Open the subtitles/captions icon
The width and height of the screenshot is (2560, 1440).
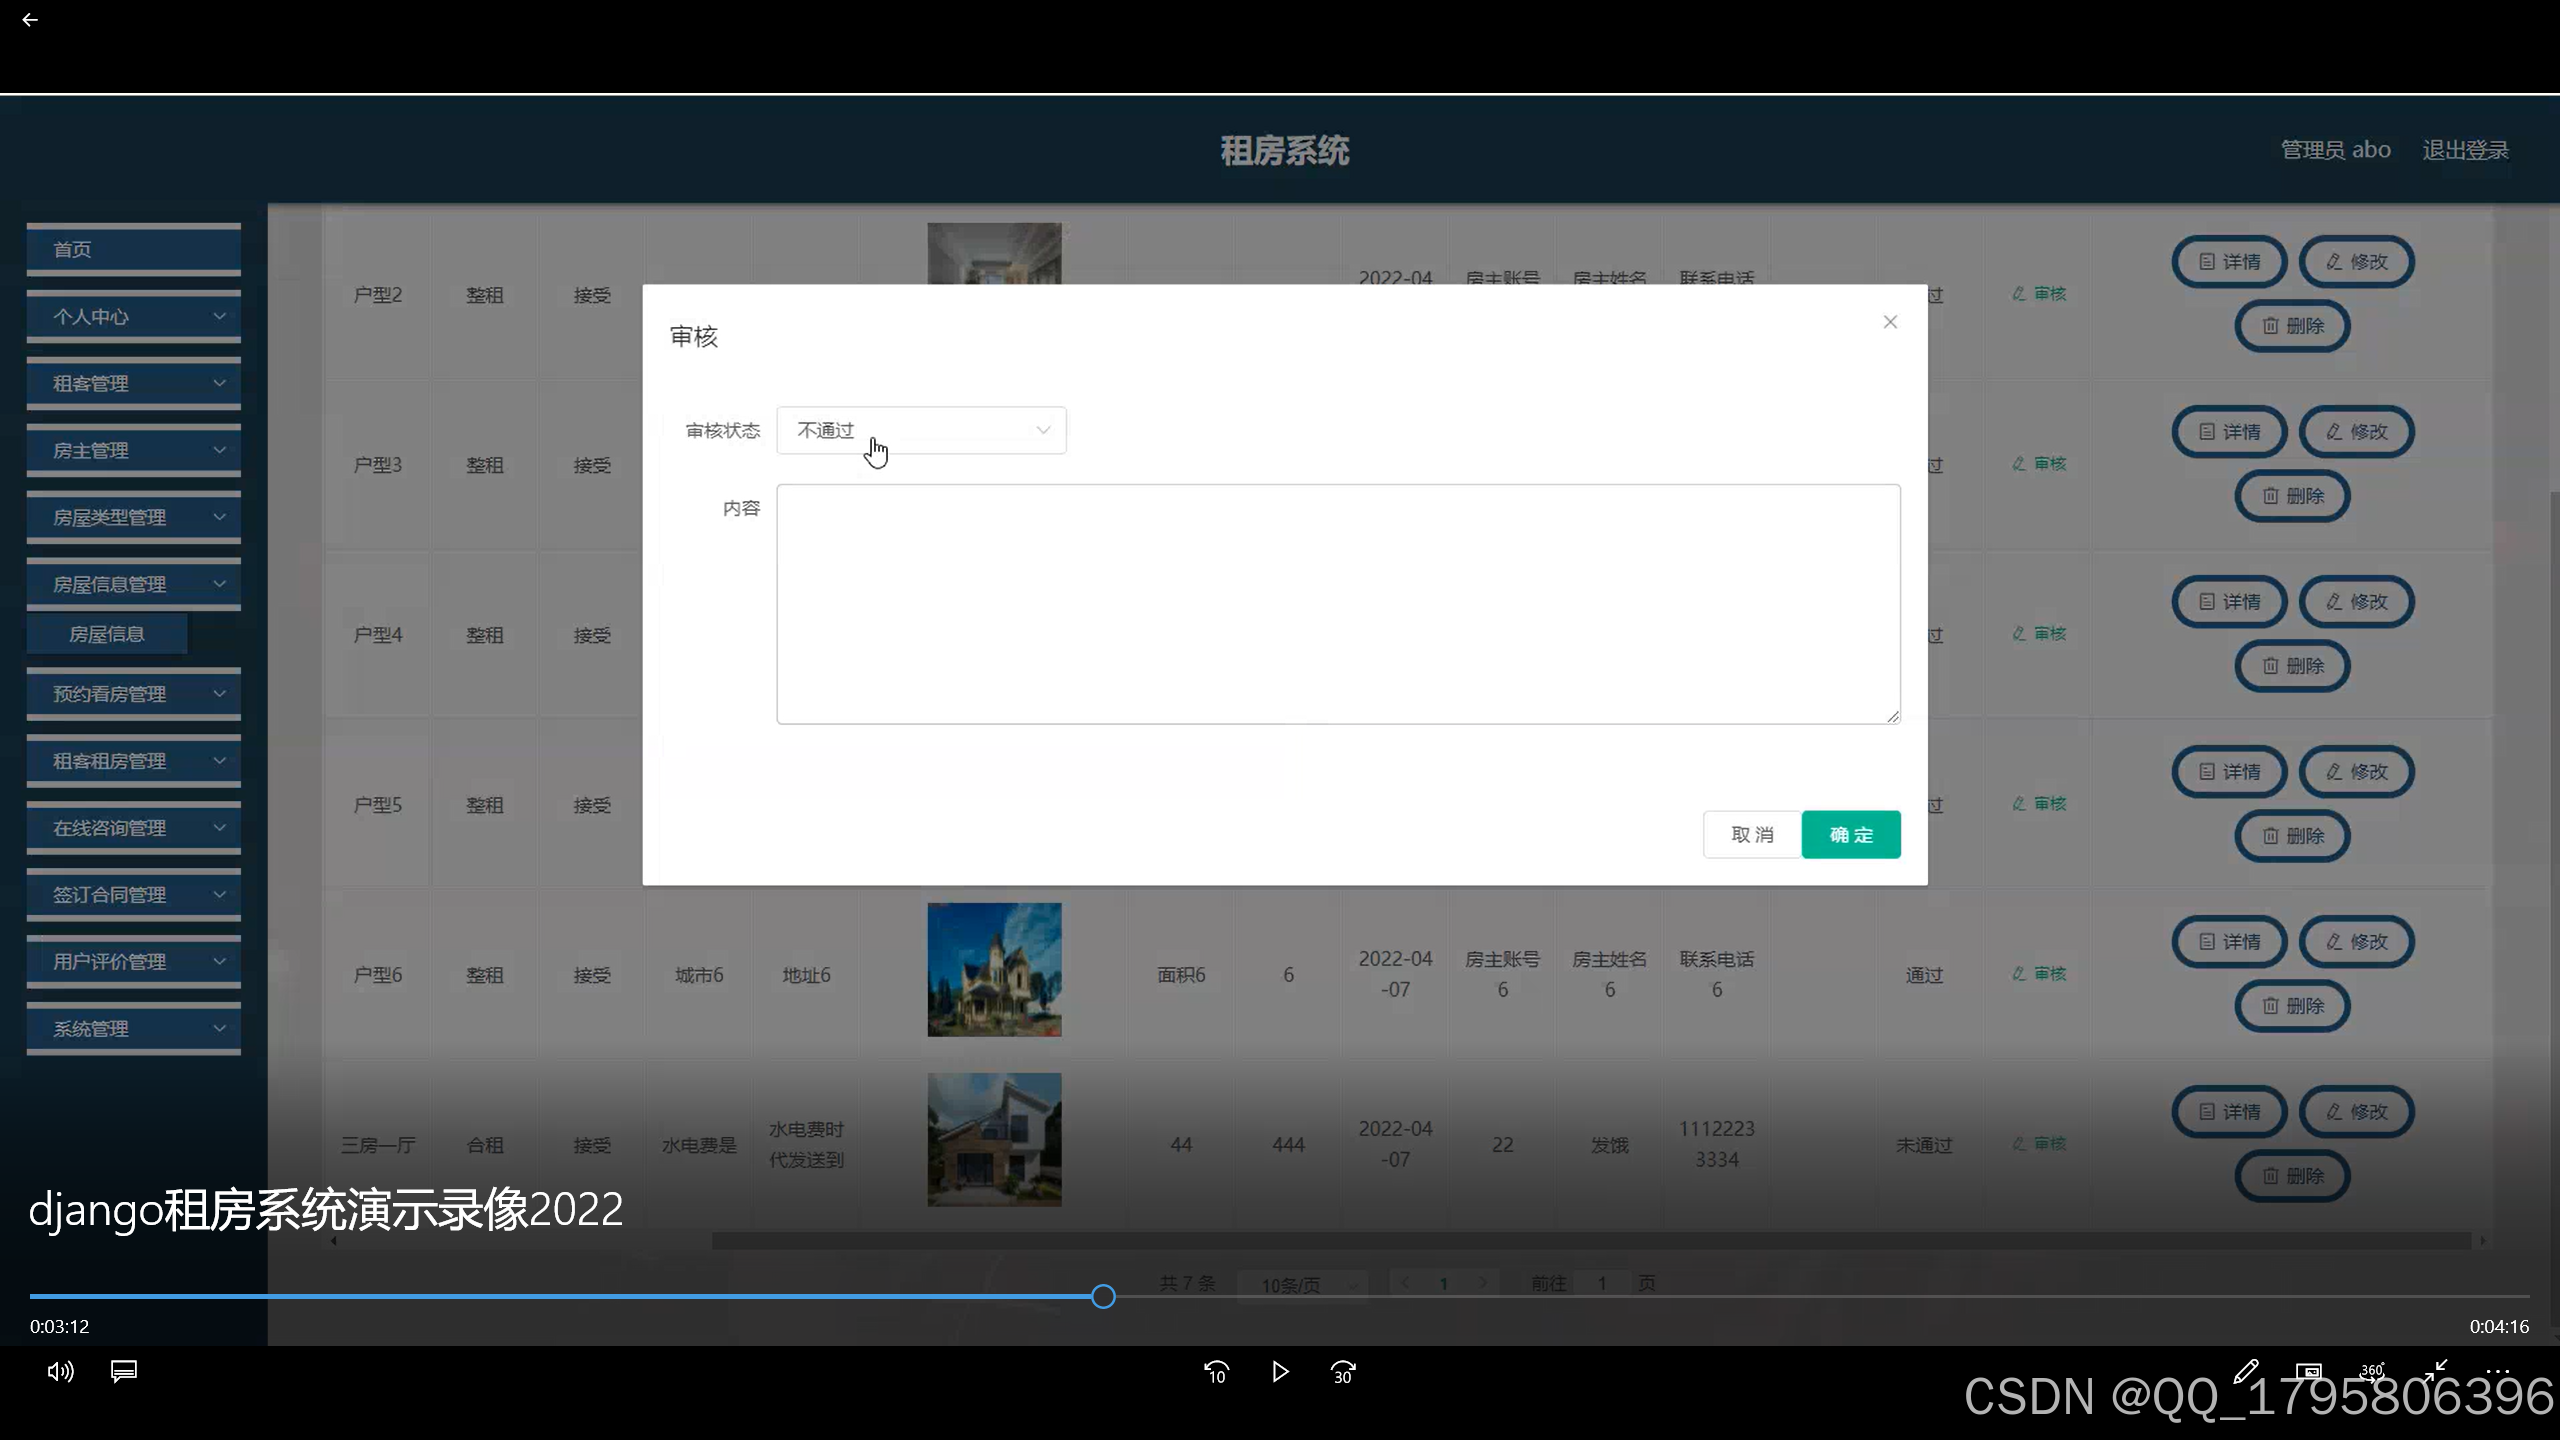tap(124, 1371)
